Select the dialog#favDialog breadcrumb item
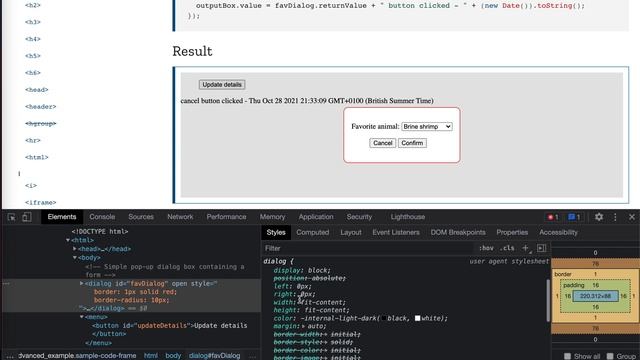 point(214,356)
